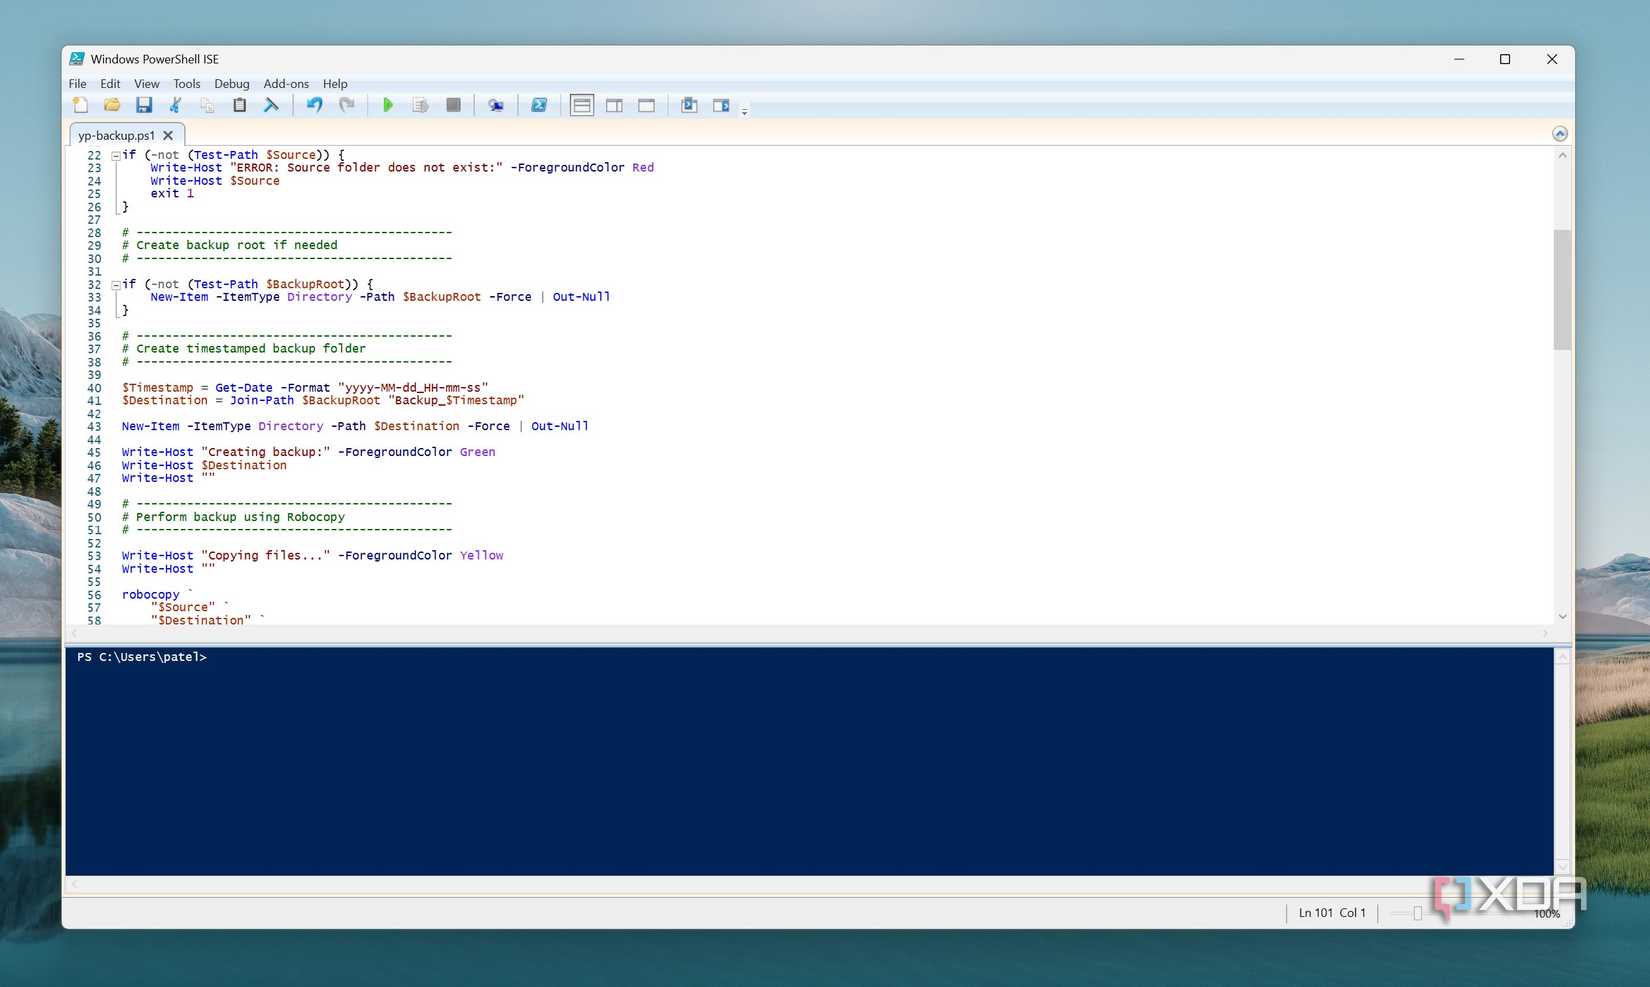Screen dimensions: 1650x987
Task: Click the 100% zoom level text
Action: pos(1546,914)
